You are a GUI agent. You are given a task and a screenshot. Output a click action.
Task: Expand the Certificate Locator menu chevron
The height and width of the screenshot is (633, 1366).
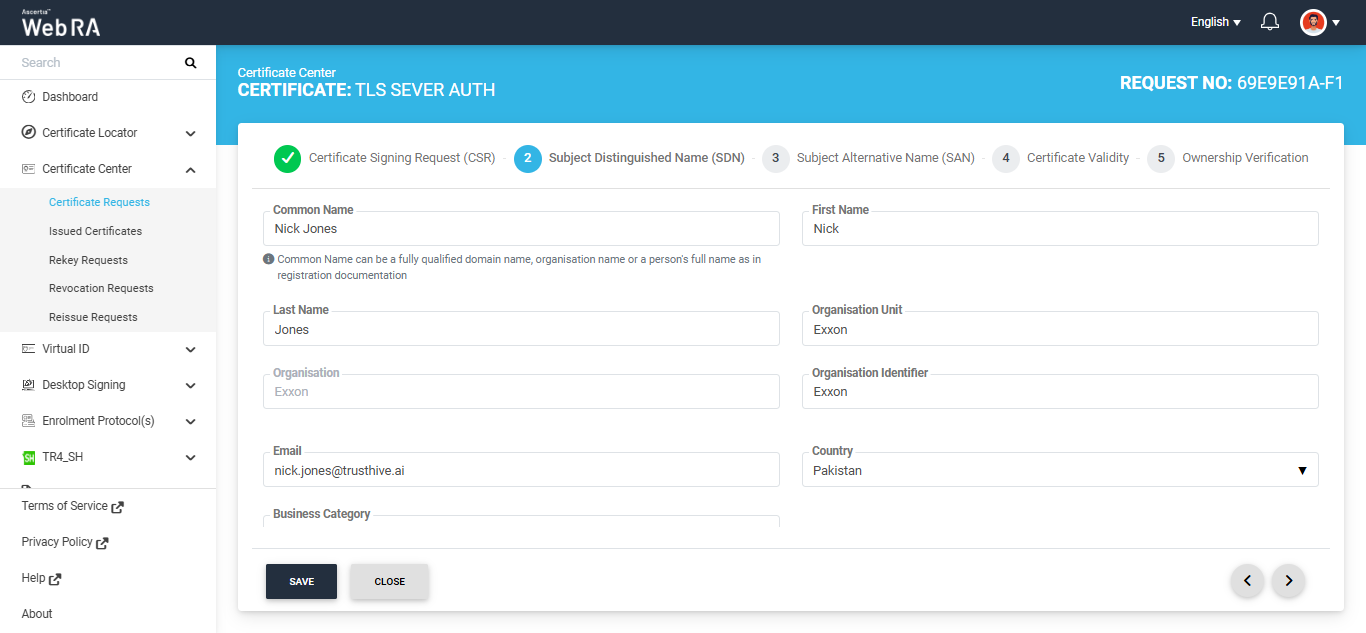click(x=191, y=133)
